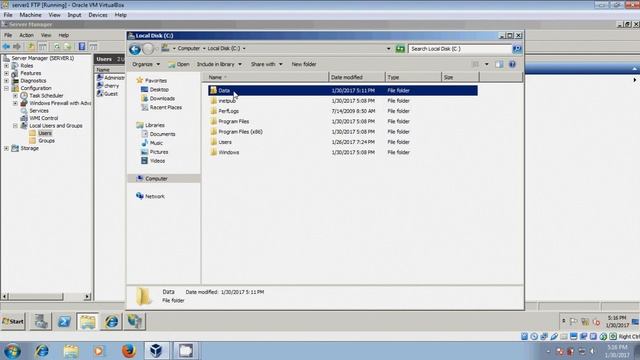Screen dimensions: 640x360
Task: Open Desktop in Favorites
Action: (159, 89)
